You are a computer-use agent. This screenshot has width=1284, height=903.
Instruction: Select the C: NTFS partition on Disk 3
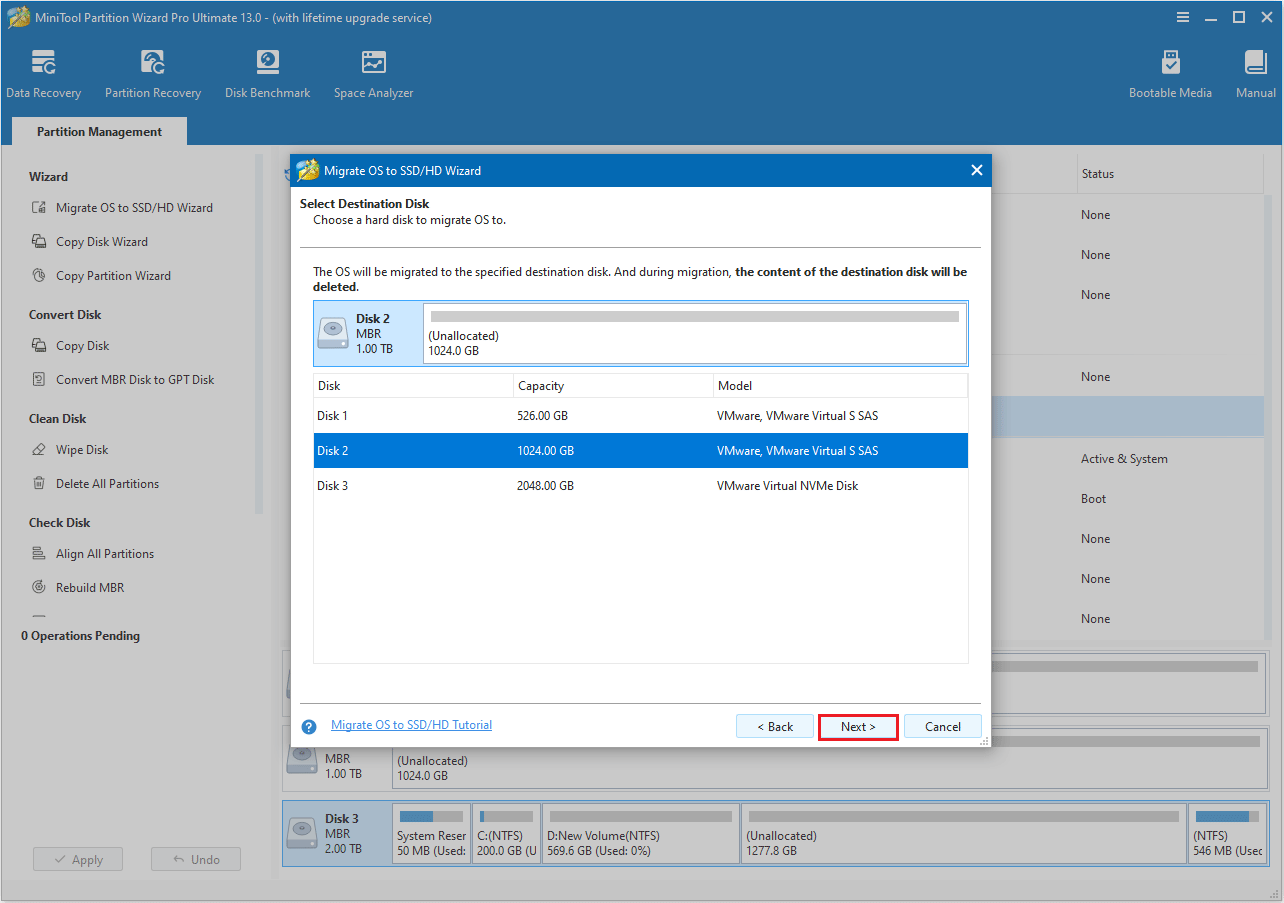[505, 833]
